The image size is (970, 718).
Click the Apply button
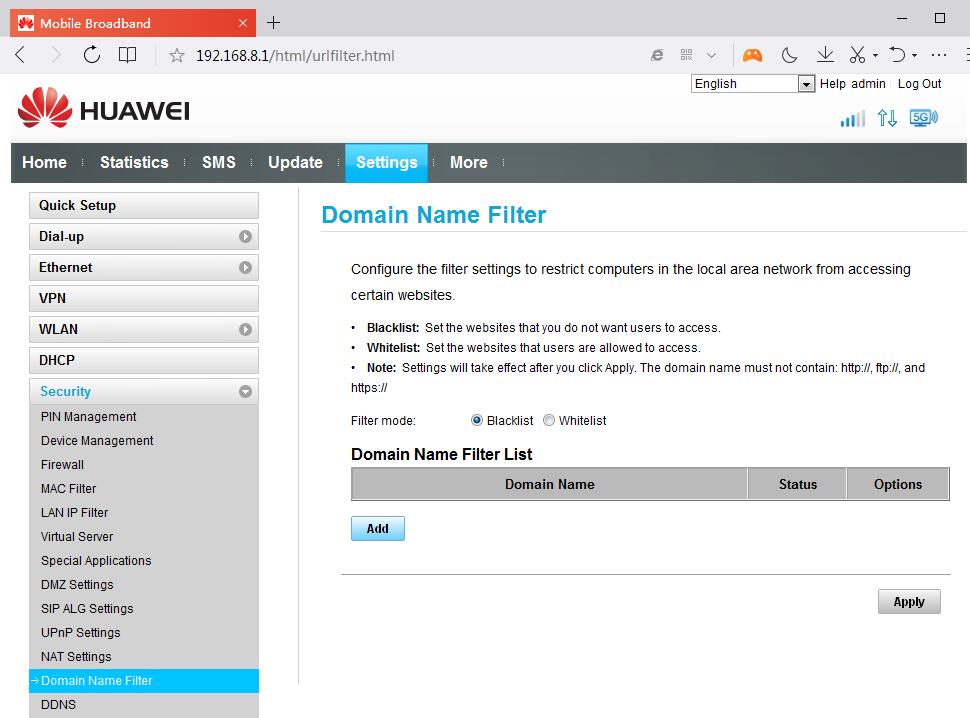[909, 602]
